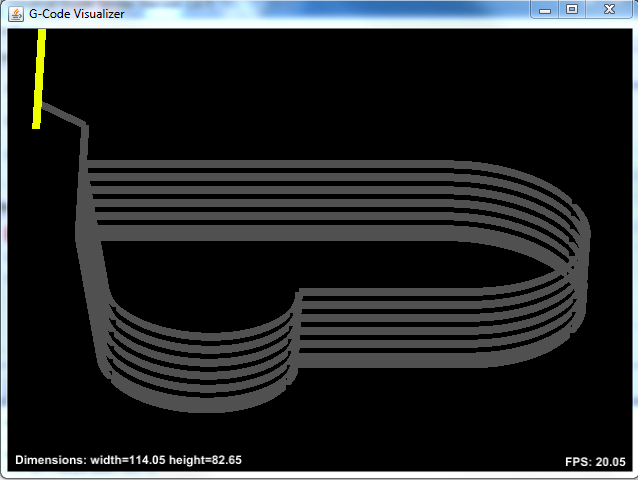Click the "FPS: 20.05" counter
This screenshot has width=638, height=480.
pyautogui.click(x=595, y=462)
